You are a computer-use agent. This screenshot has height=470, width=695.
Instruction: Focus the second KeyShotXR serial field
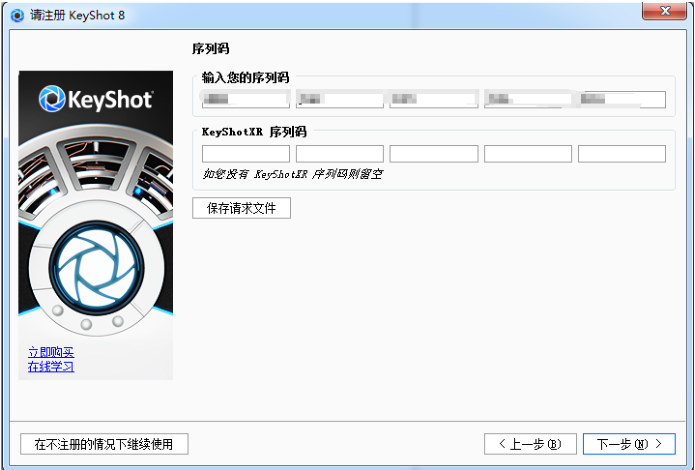click(340, 154)
